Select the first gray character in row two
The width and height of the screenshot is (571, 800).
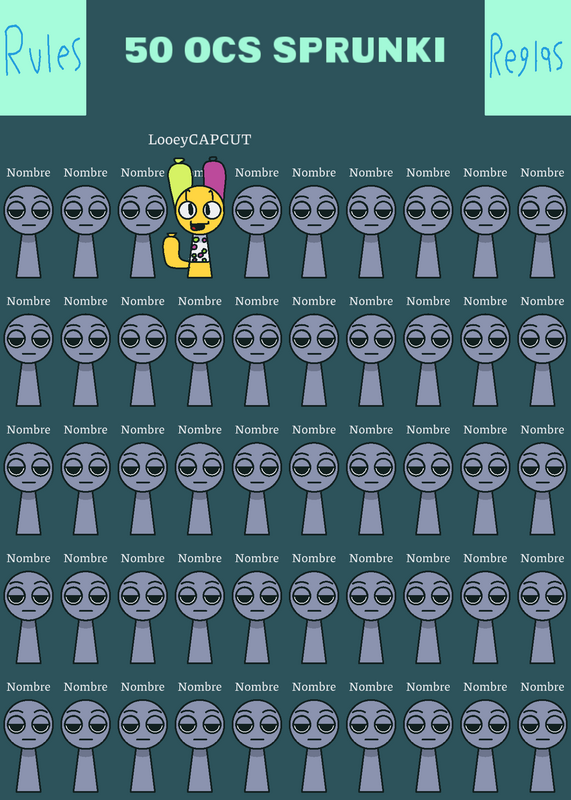point(29,360)
